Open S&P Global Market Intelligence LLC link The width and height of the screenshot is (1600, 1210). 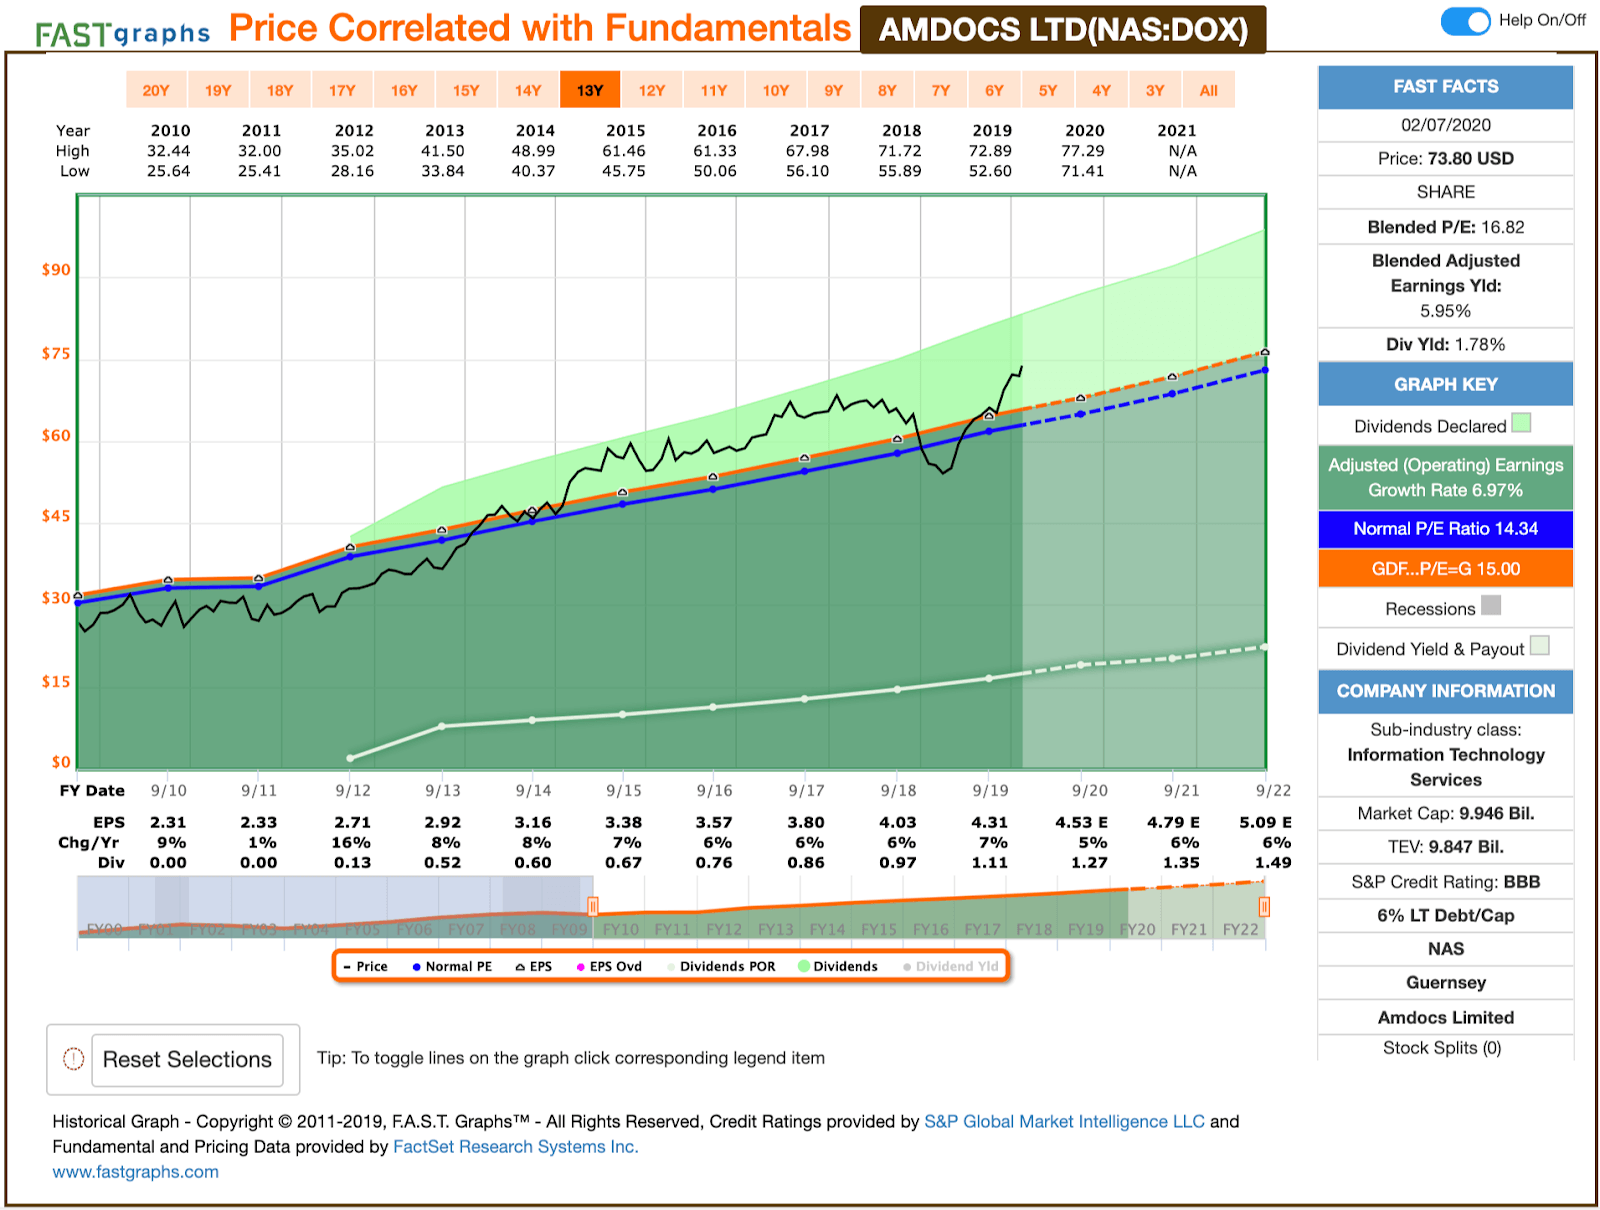1064,1122
